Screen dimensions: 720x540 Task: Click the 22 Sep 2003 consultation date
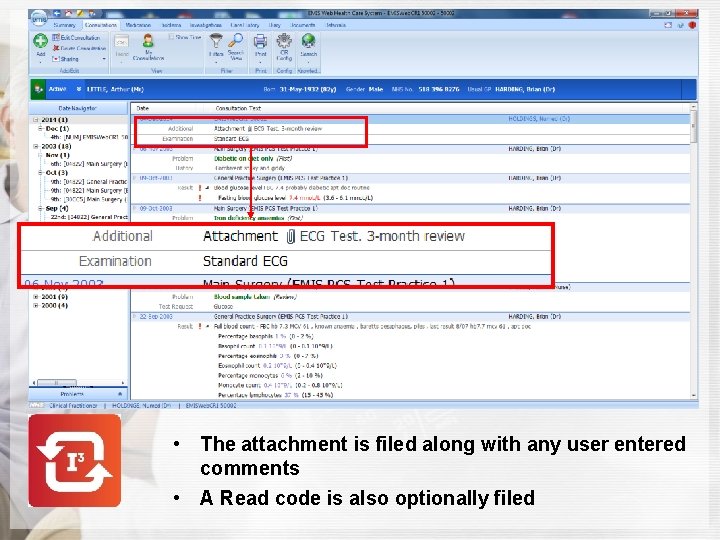156,317
